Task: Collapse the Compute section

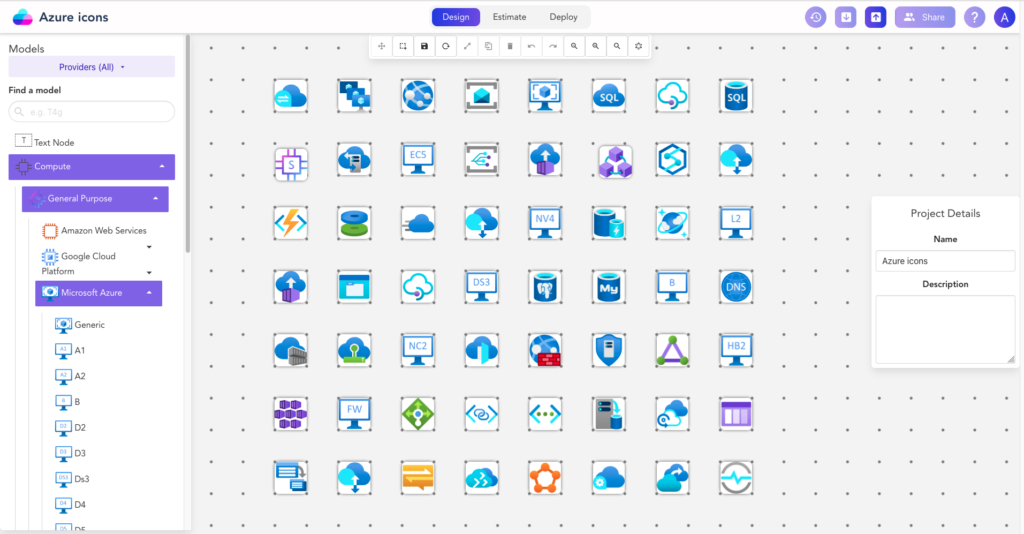Action: tap(91, 166)
